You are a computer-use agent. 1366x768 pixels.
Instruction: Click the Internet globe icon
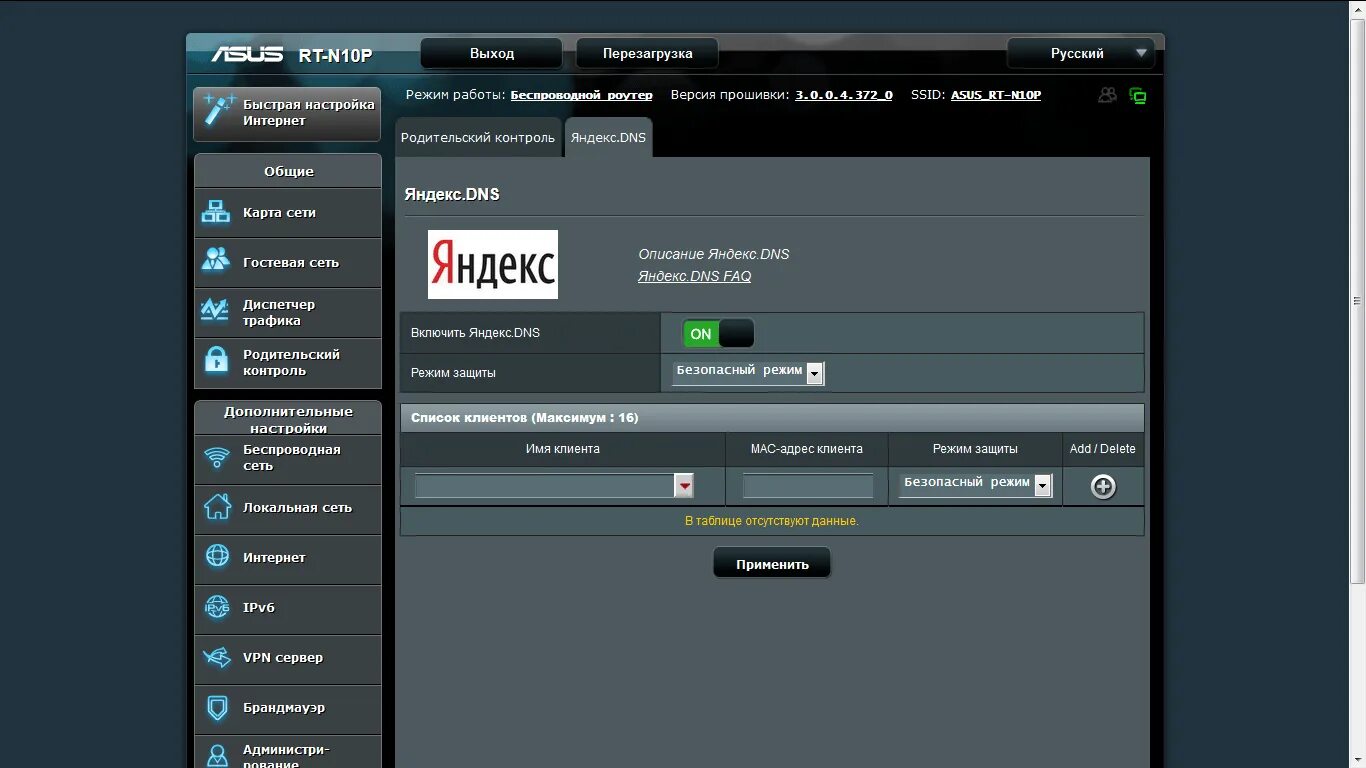coord(217,556)
